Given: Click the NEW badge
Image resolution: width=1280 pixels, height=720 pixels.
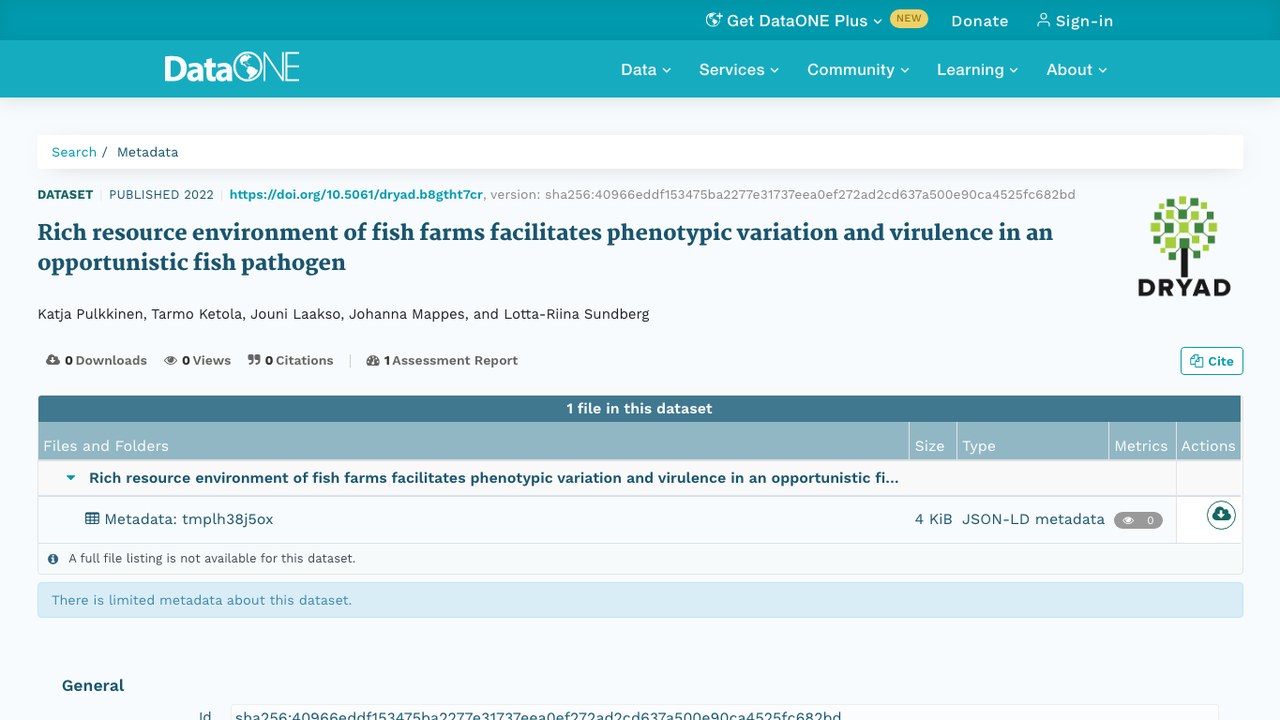Looking at the screenshot, I should [908, 18].
